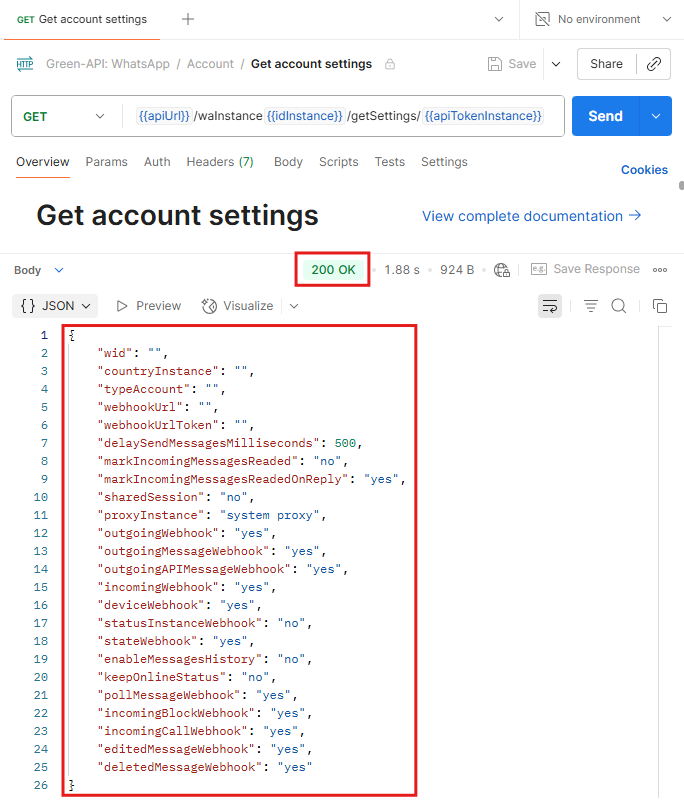Copy response body with the copy icon
Image resolution: width=684 pixels, height=803 pixels.
pos(660,306)
